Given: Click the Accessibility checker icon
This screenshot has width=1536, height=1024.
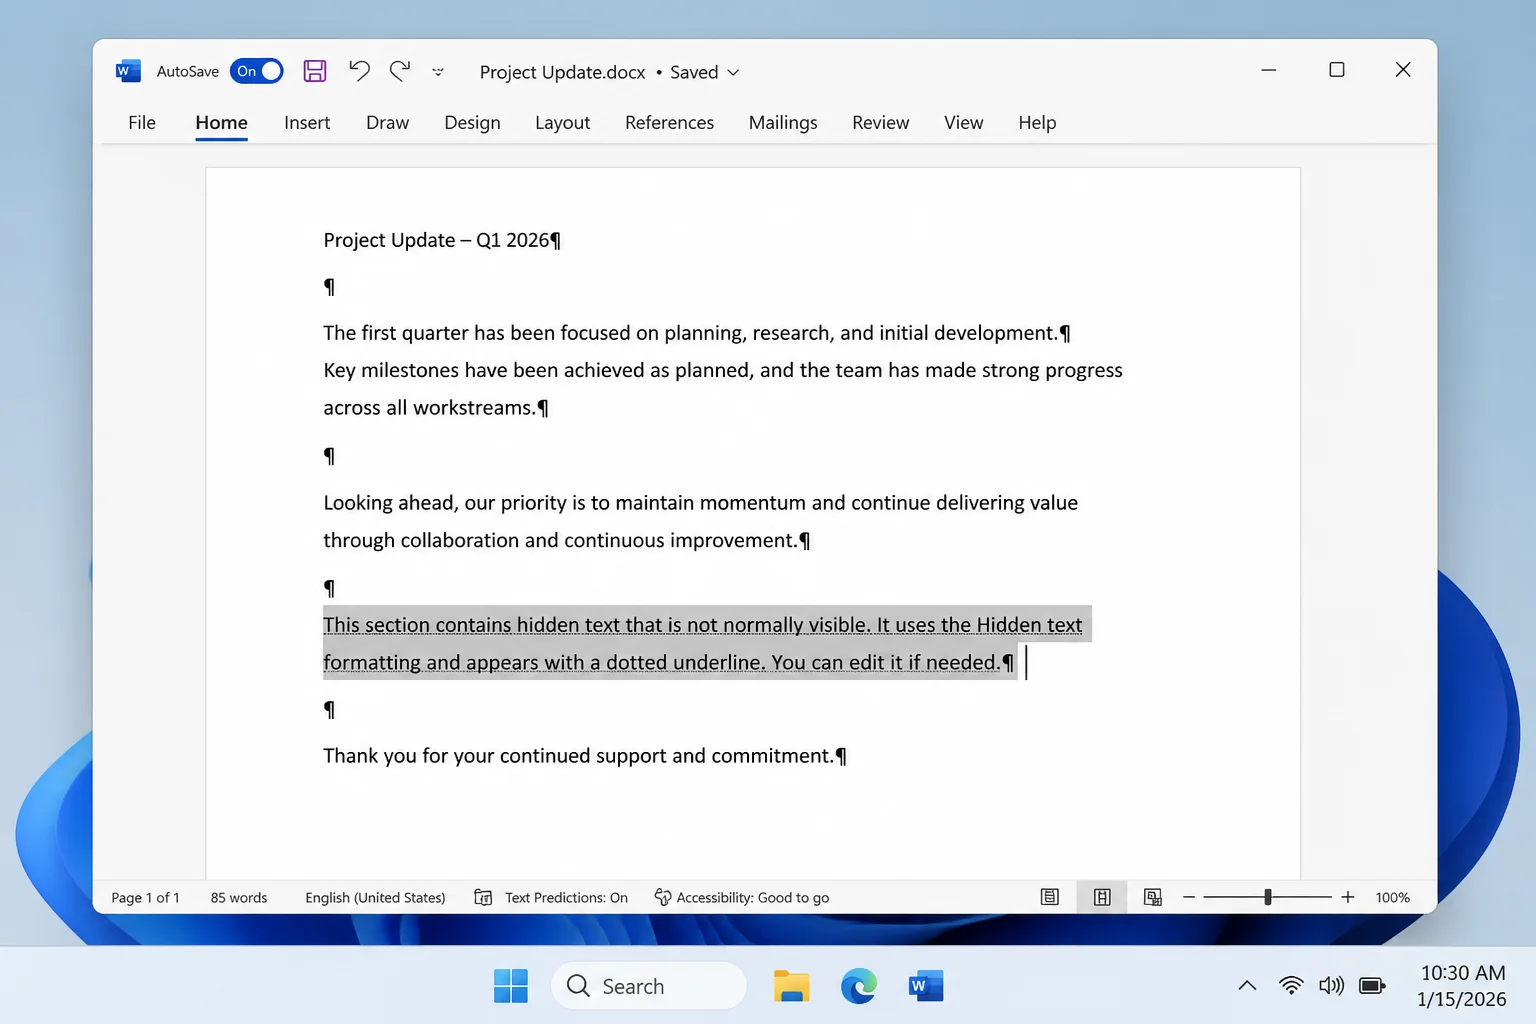Looking at the screenshot, I should point(662,897).
